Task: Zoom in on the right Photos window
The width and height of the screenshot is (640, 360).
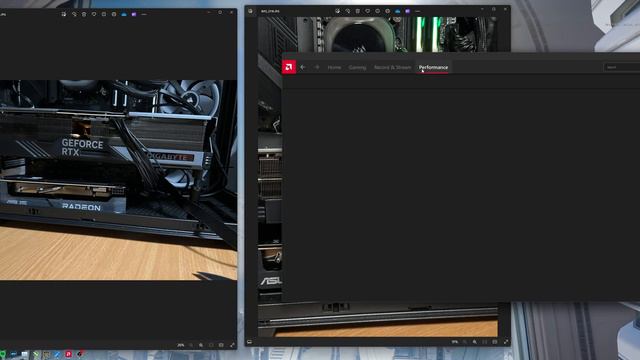Action: pos(474,342)
